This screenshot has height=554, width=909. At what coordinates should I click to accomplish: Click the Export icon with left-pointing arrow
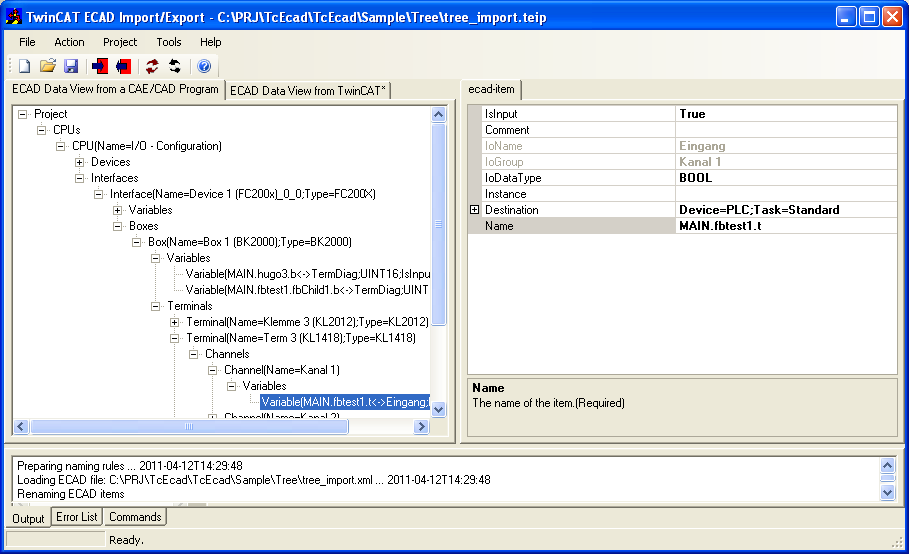123,66
